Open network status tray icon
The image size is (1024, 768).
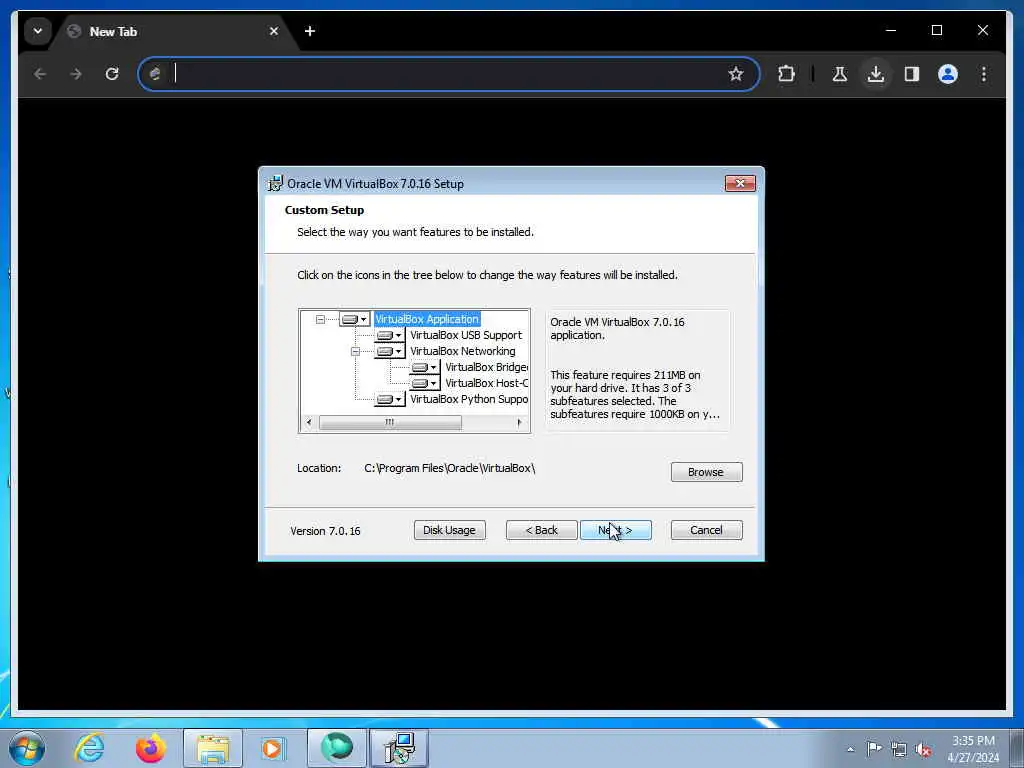(x=899, y=749)
